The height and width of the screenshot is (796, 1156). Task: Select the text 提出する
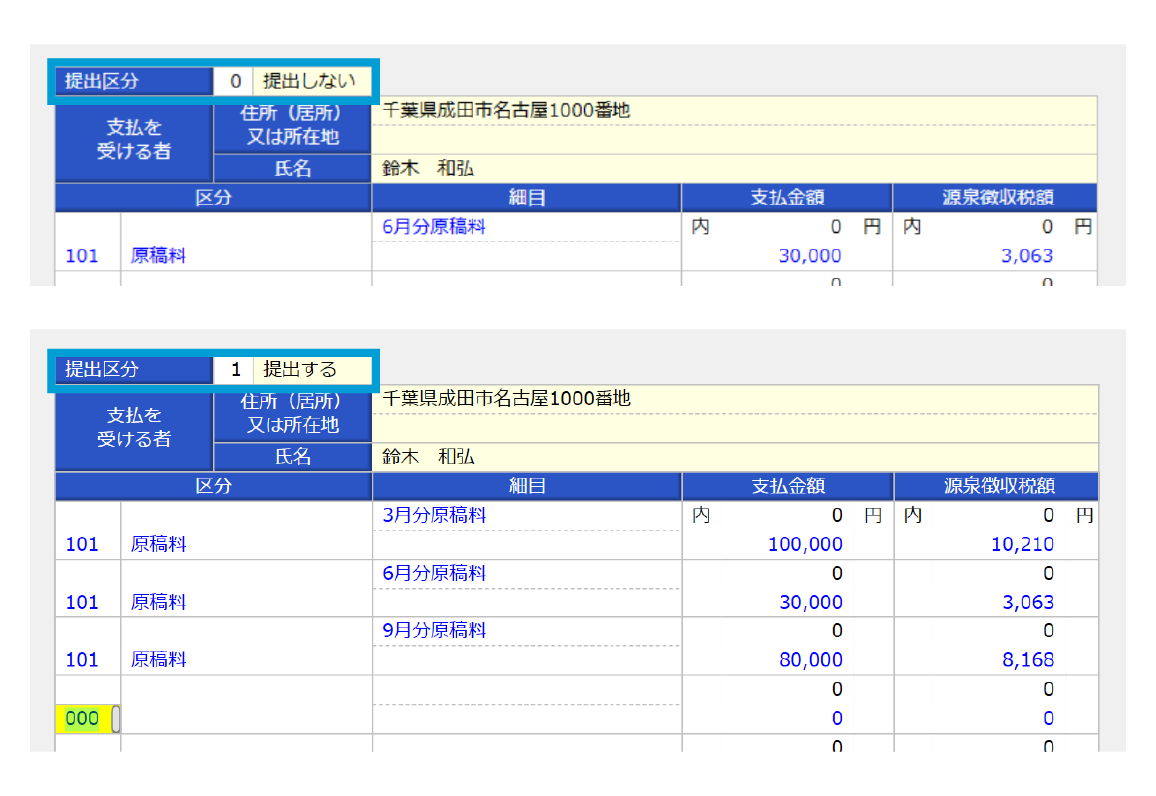tap(300, 369)
